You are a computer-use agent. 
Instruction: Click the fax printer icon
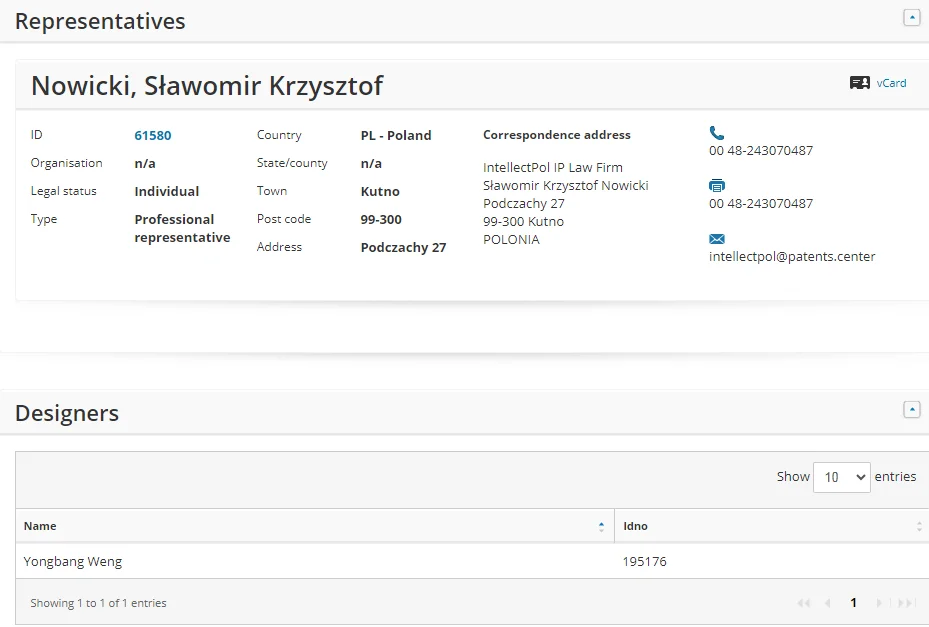716,185
